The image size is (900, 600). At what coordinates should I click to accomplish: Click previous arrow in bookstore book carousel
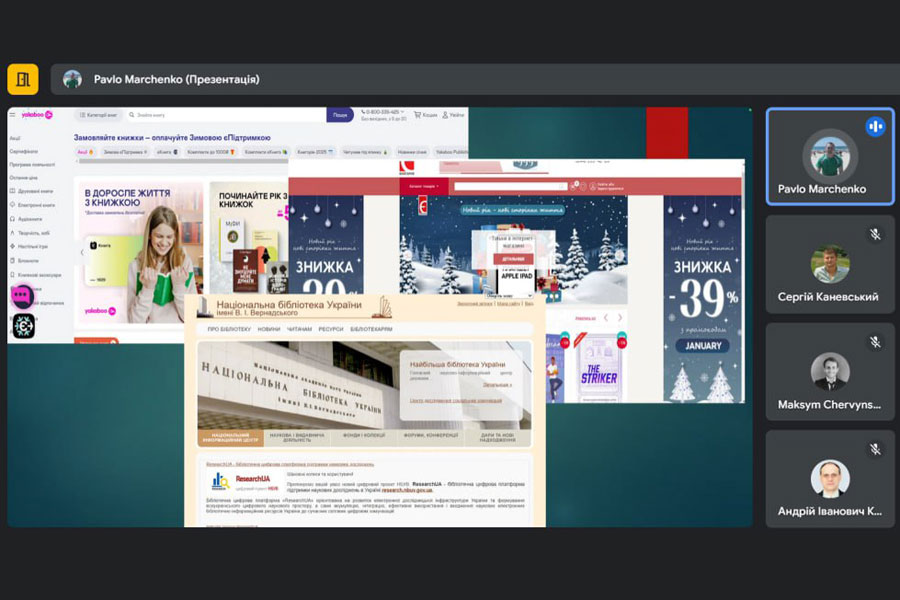[x=606, y=318]
